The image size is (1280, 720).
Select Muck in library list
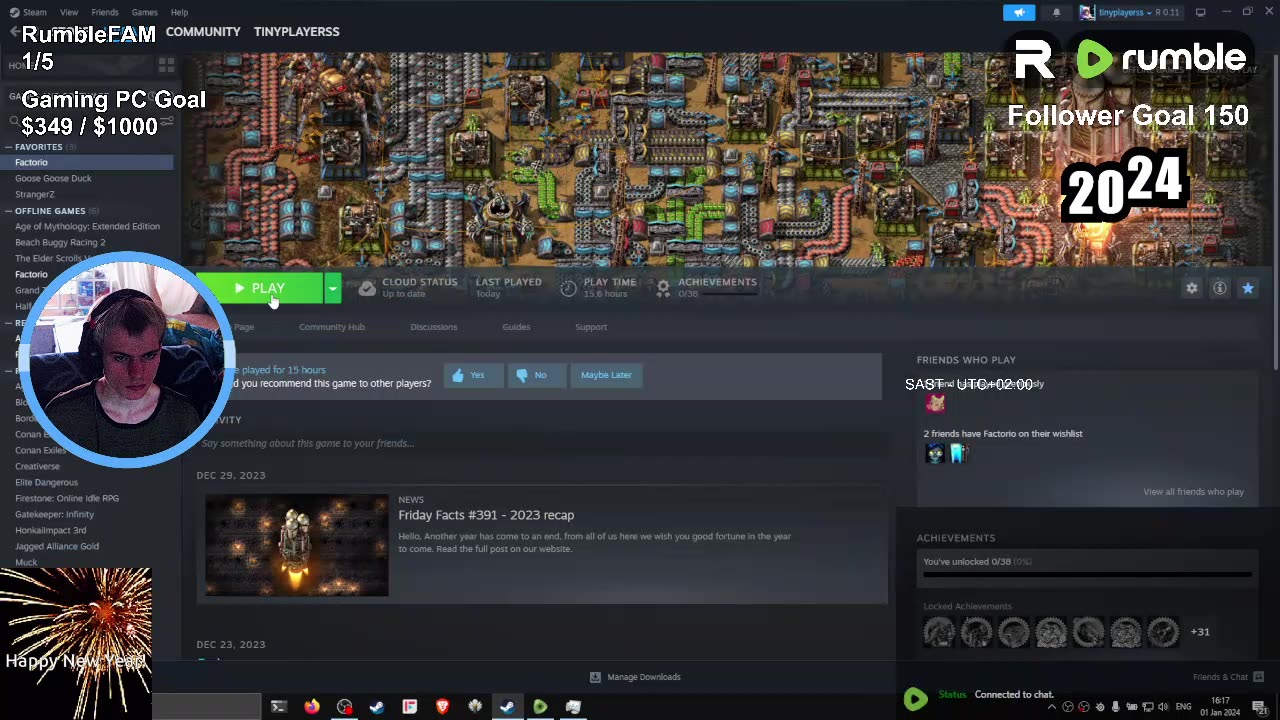click(26, 562)
